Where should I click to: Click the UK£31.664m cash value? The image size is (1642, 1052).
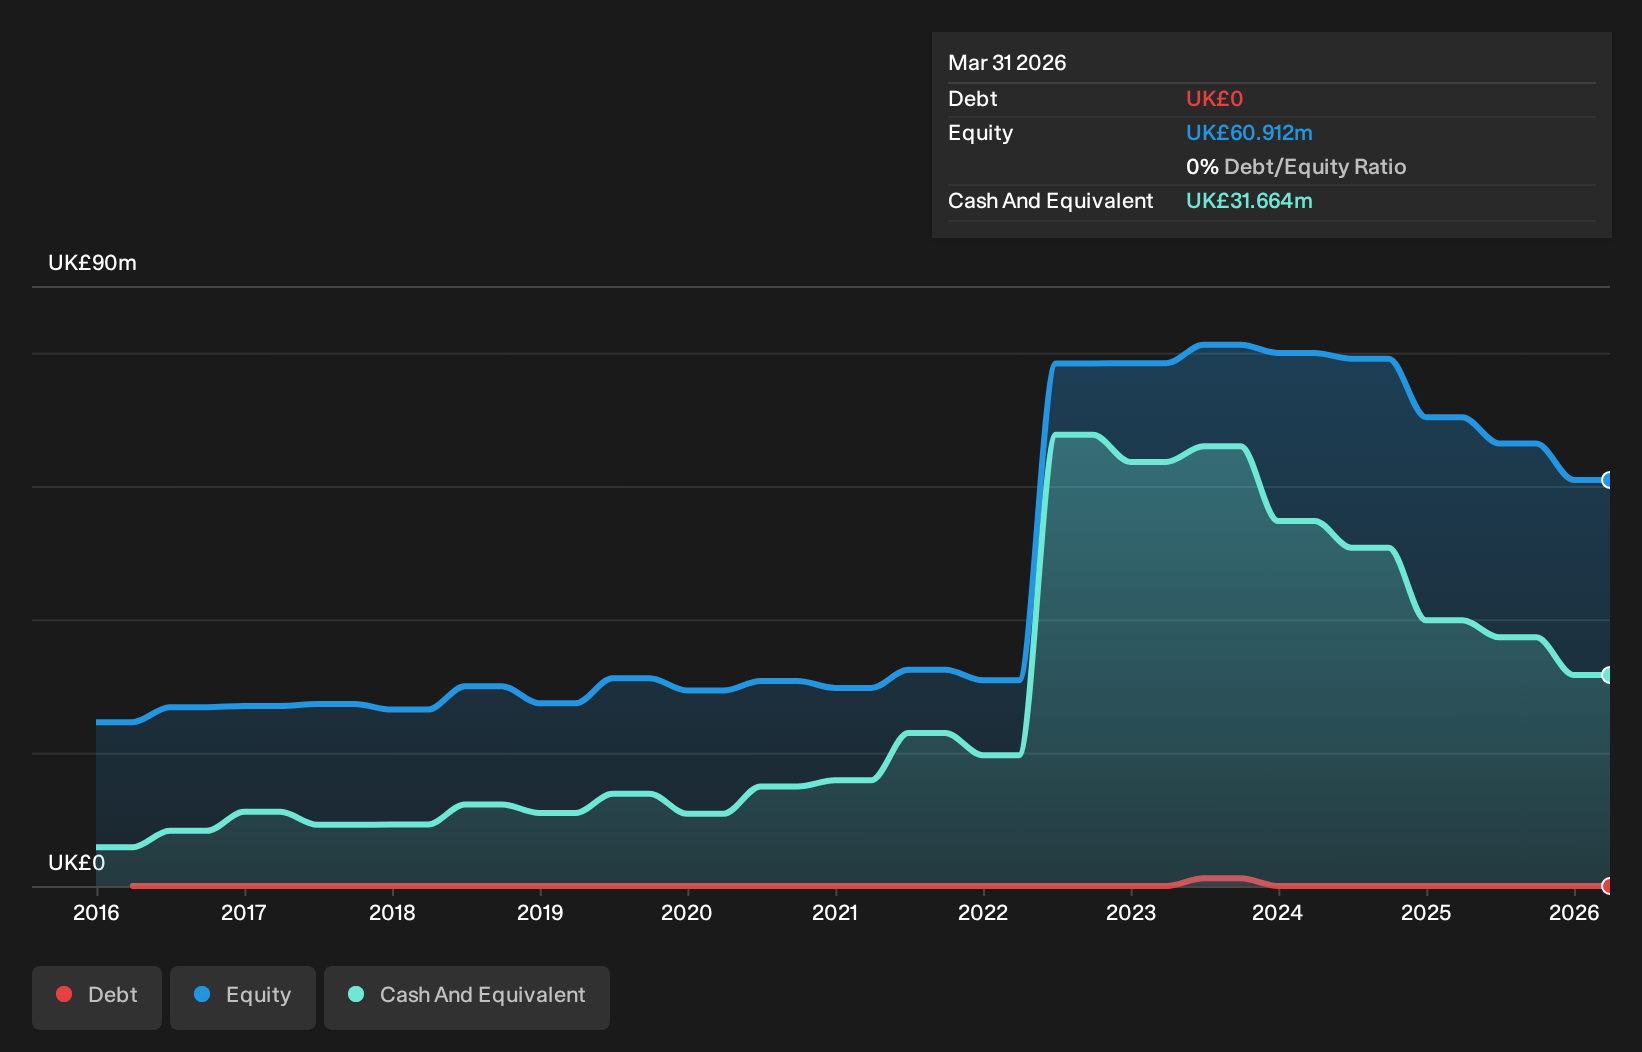coord(1249,201)
